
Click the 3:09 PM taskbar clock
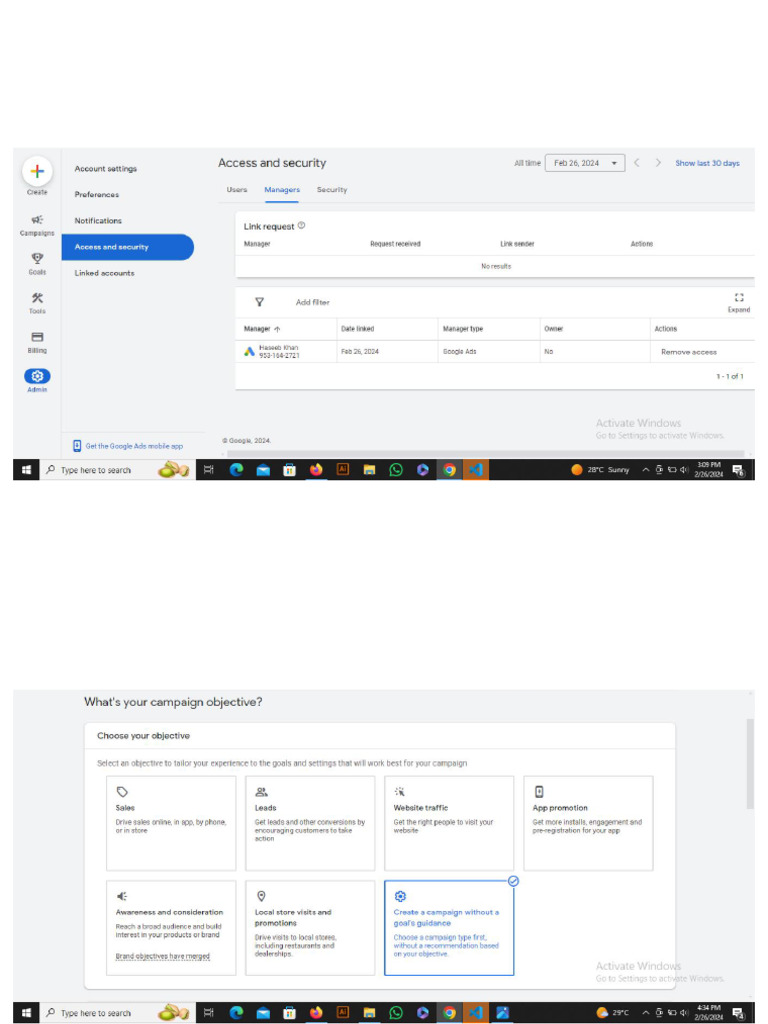tap(709, 470)
